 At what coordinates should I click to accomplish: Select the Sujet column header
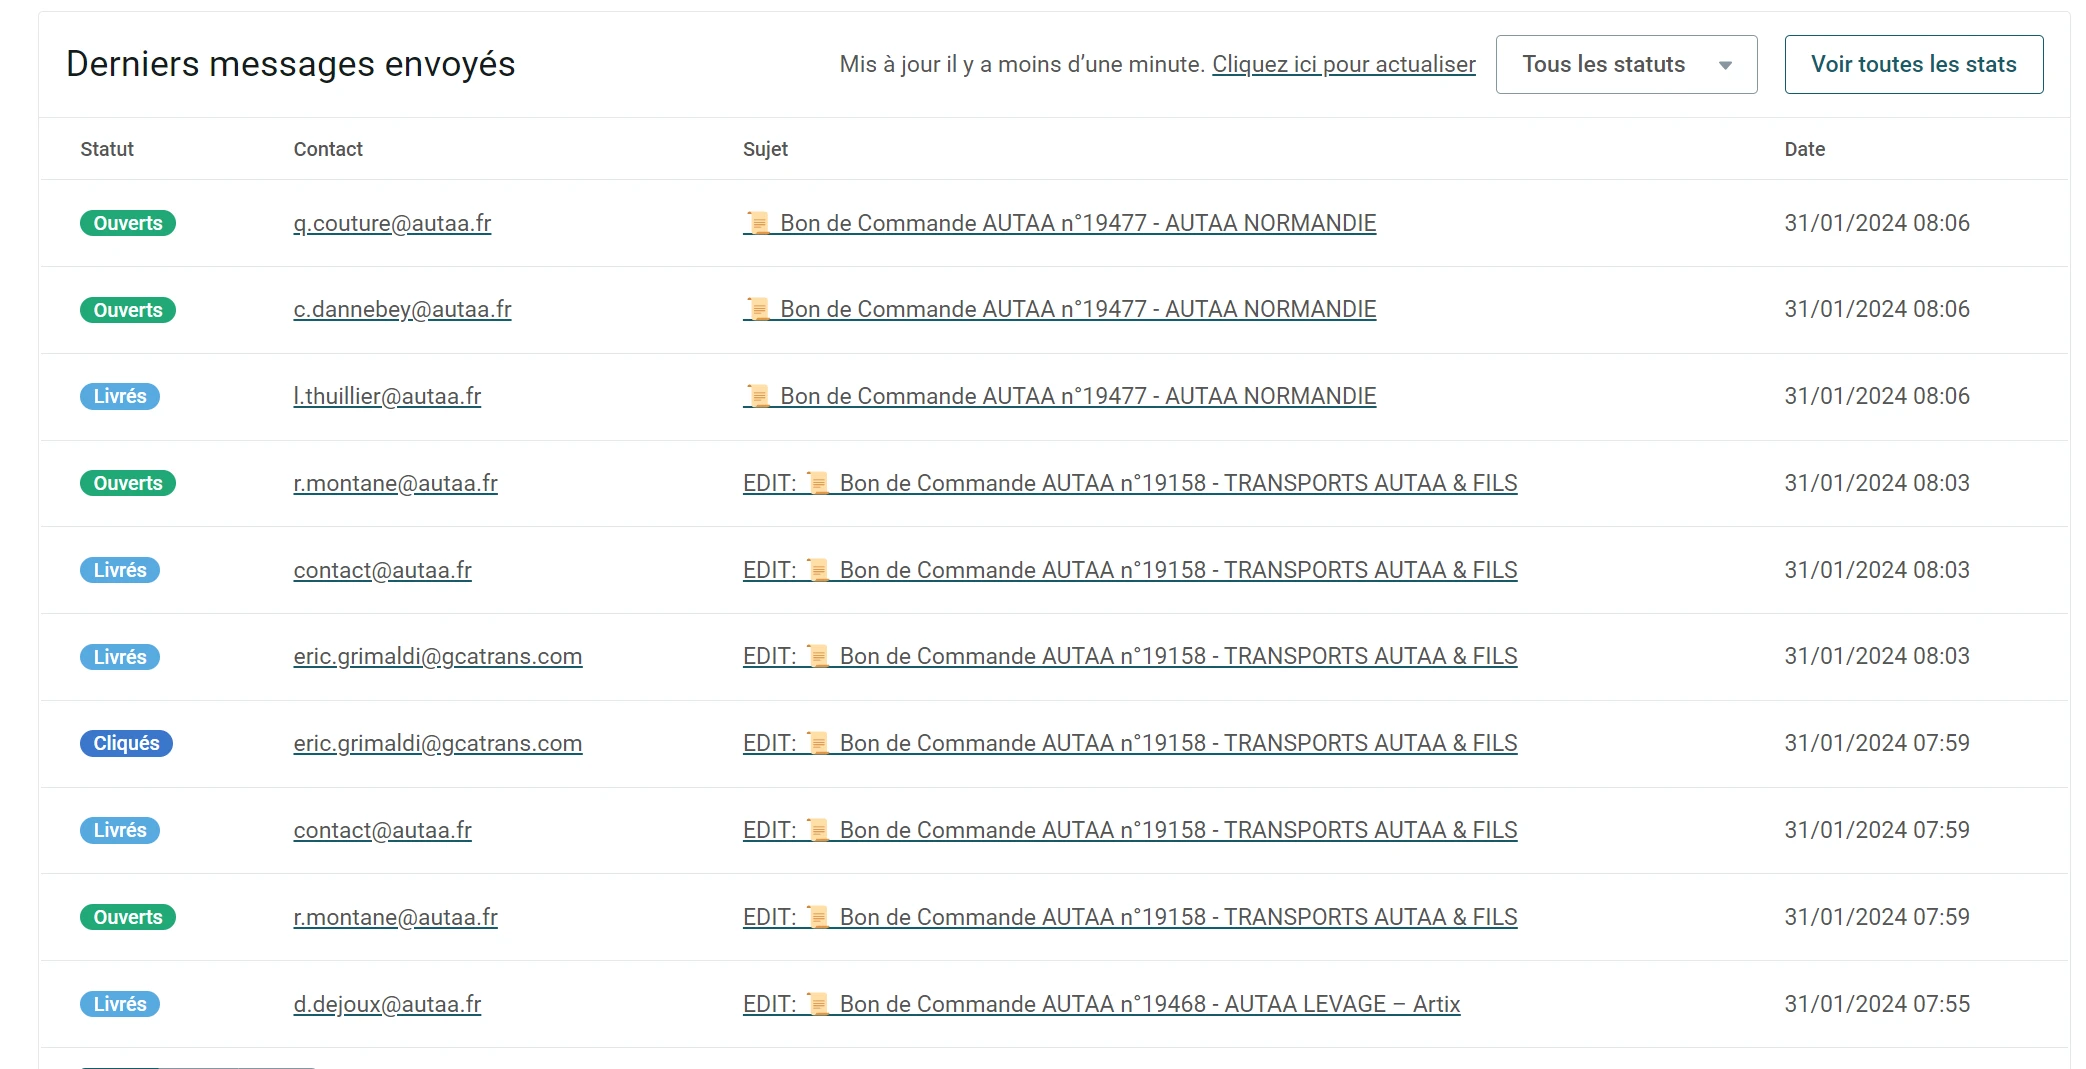coord(764,148)
